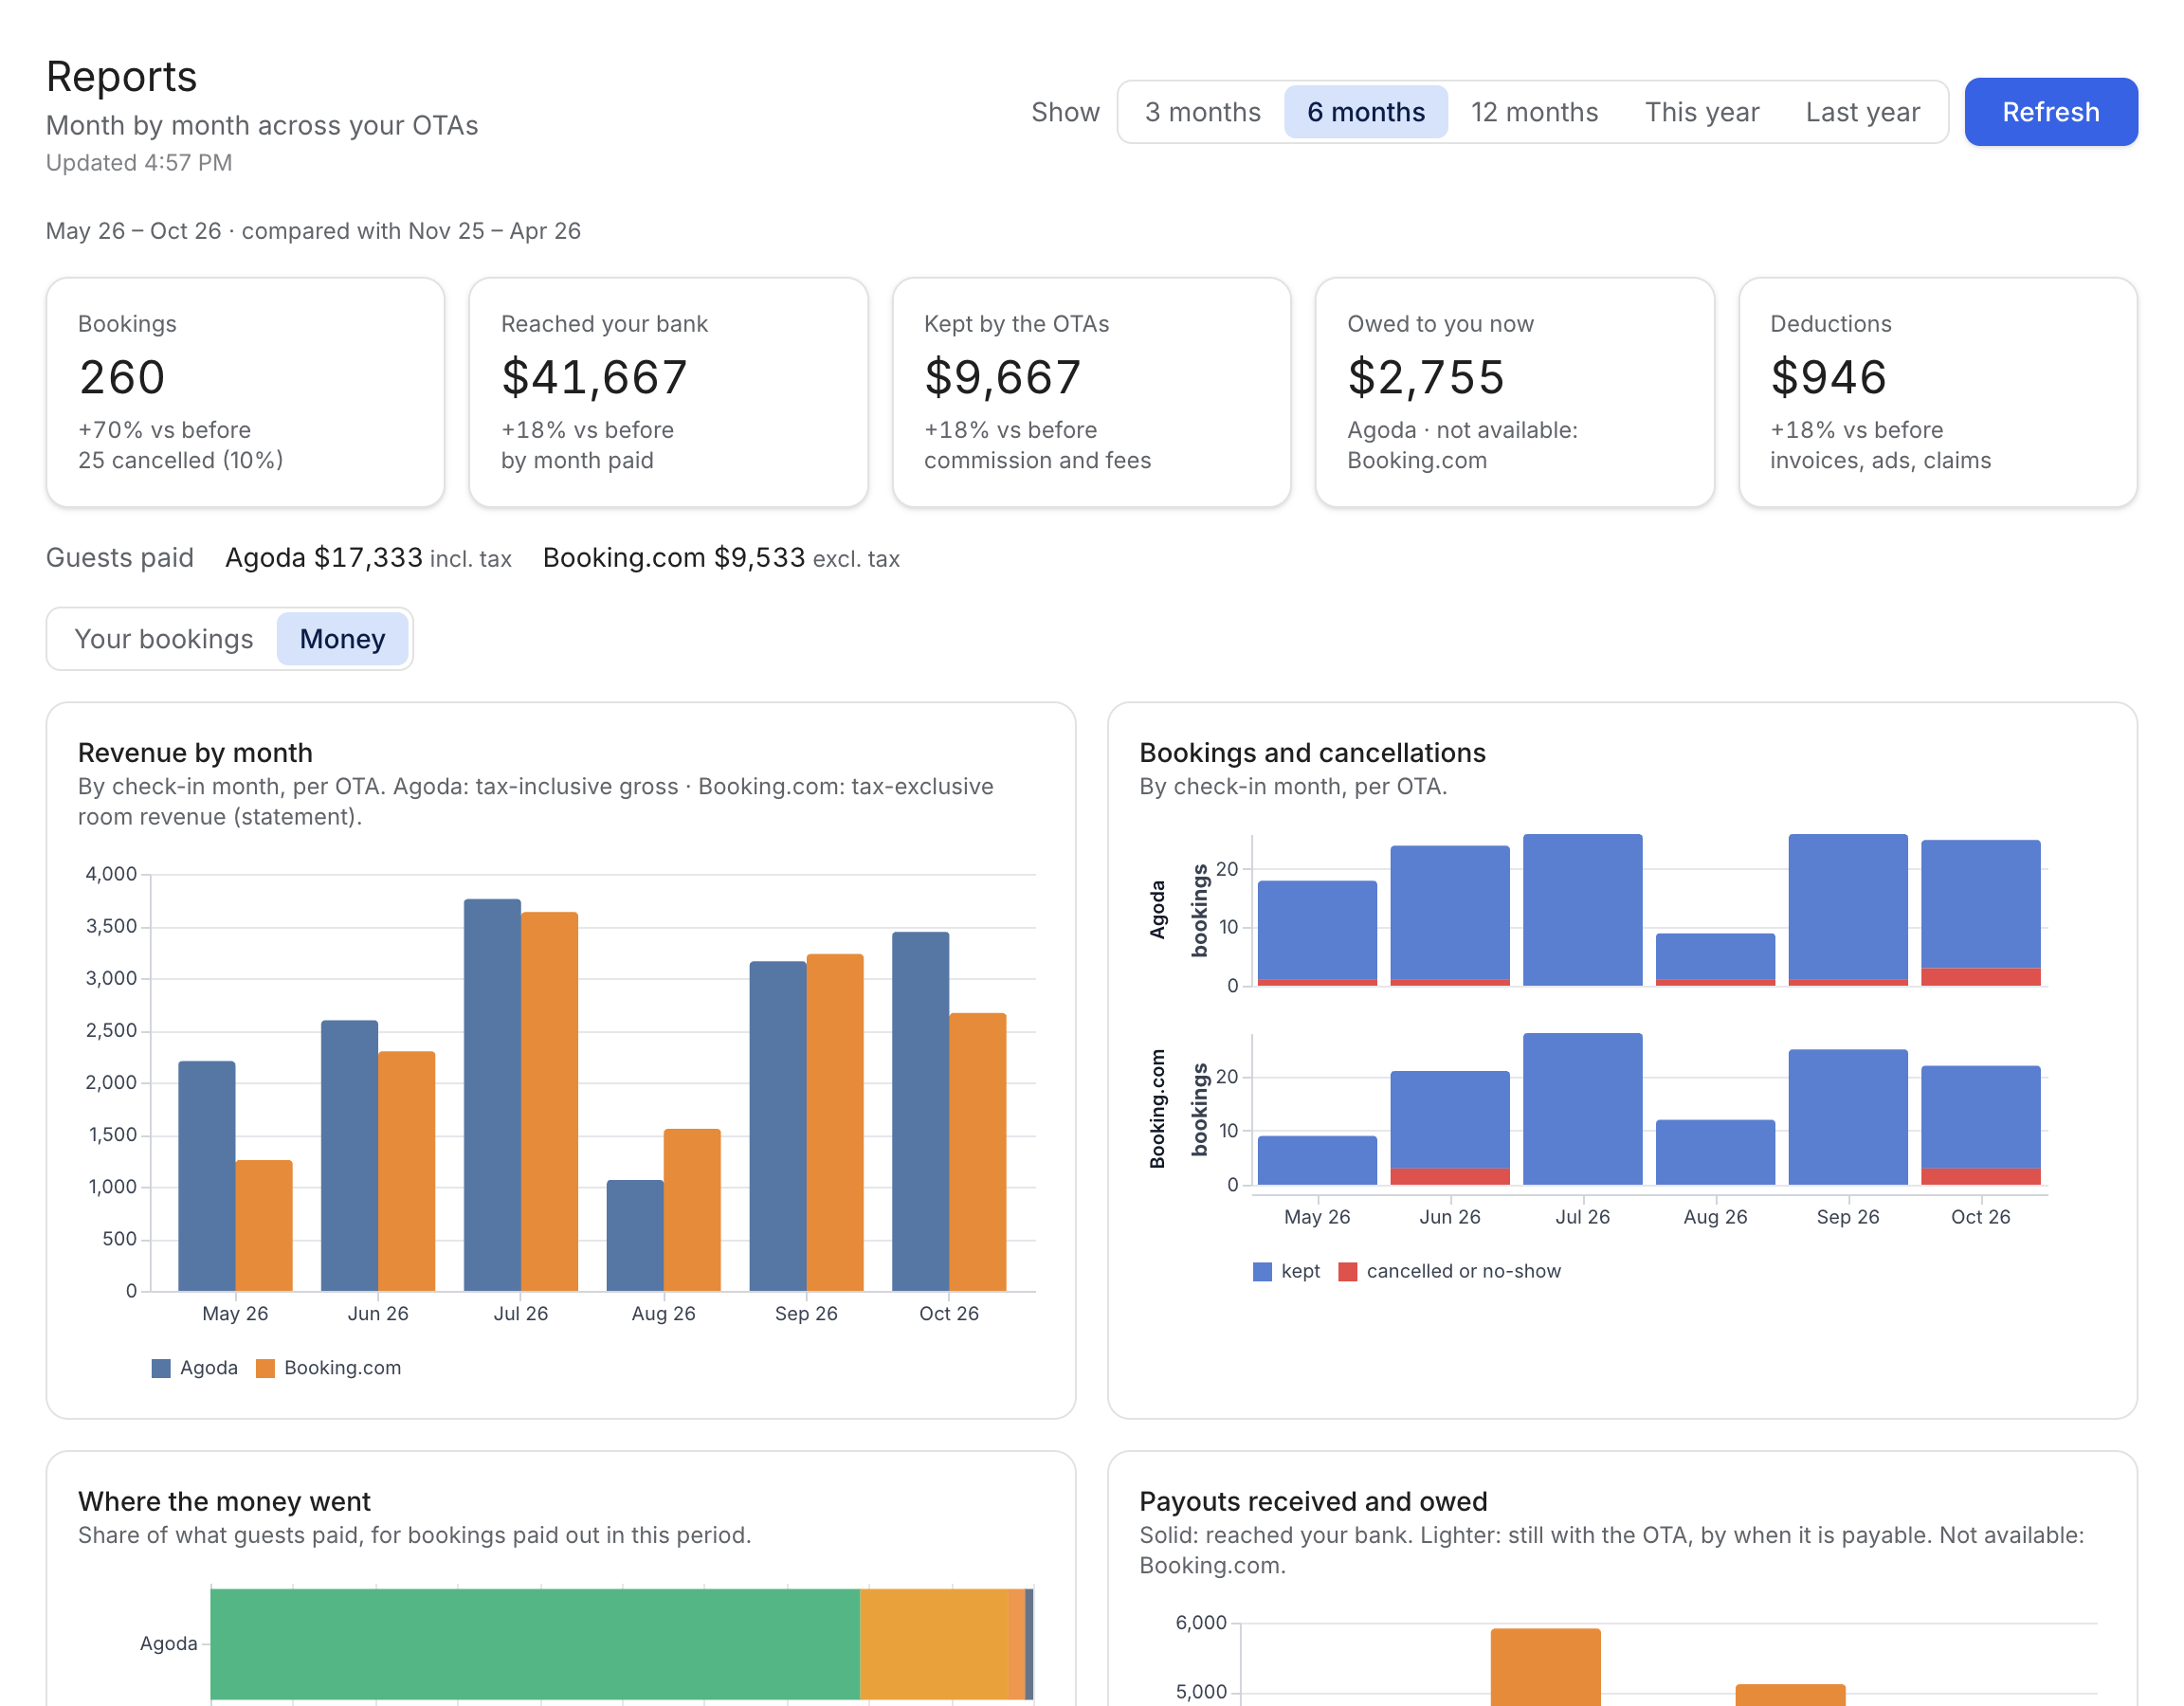The height and width of the screenshot is (1706, 2184).
Task: Click the May 26 Agoda revenue bar
Action: tap(207, 1176)
